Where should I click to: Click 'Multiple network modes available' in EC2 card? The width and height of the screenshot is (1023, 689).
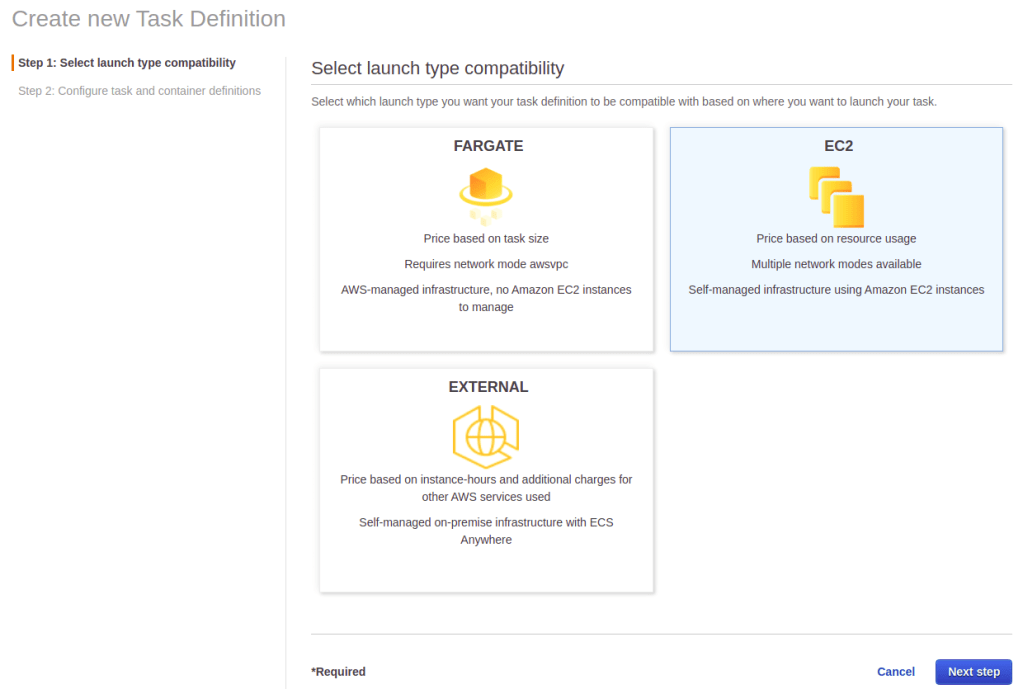pyautogui.click(x=836, y=265)
